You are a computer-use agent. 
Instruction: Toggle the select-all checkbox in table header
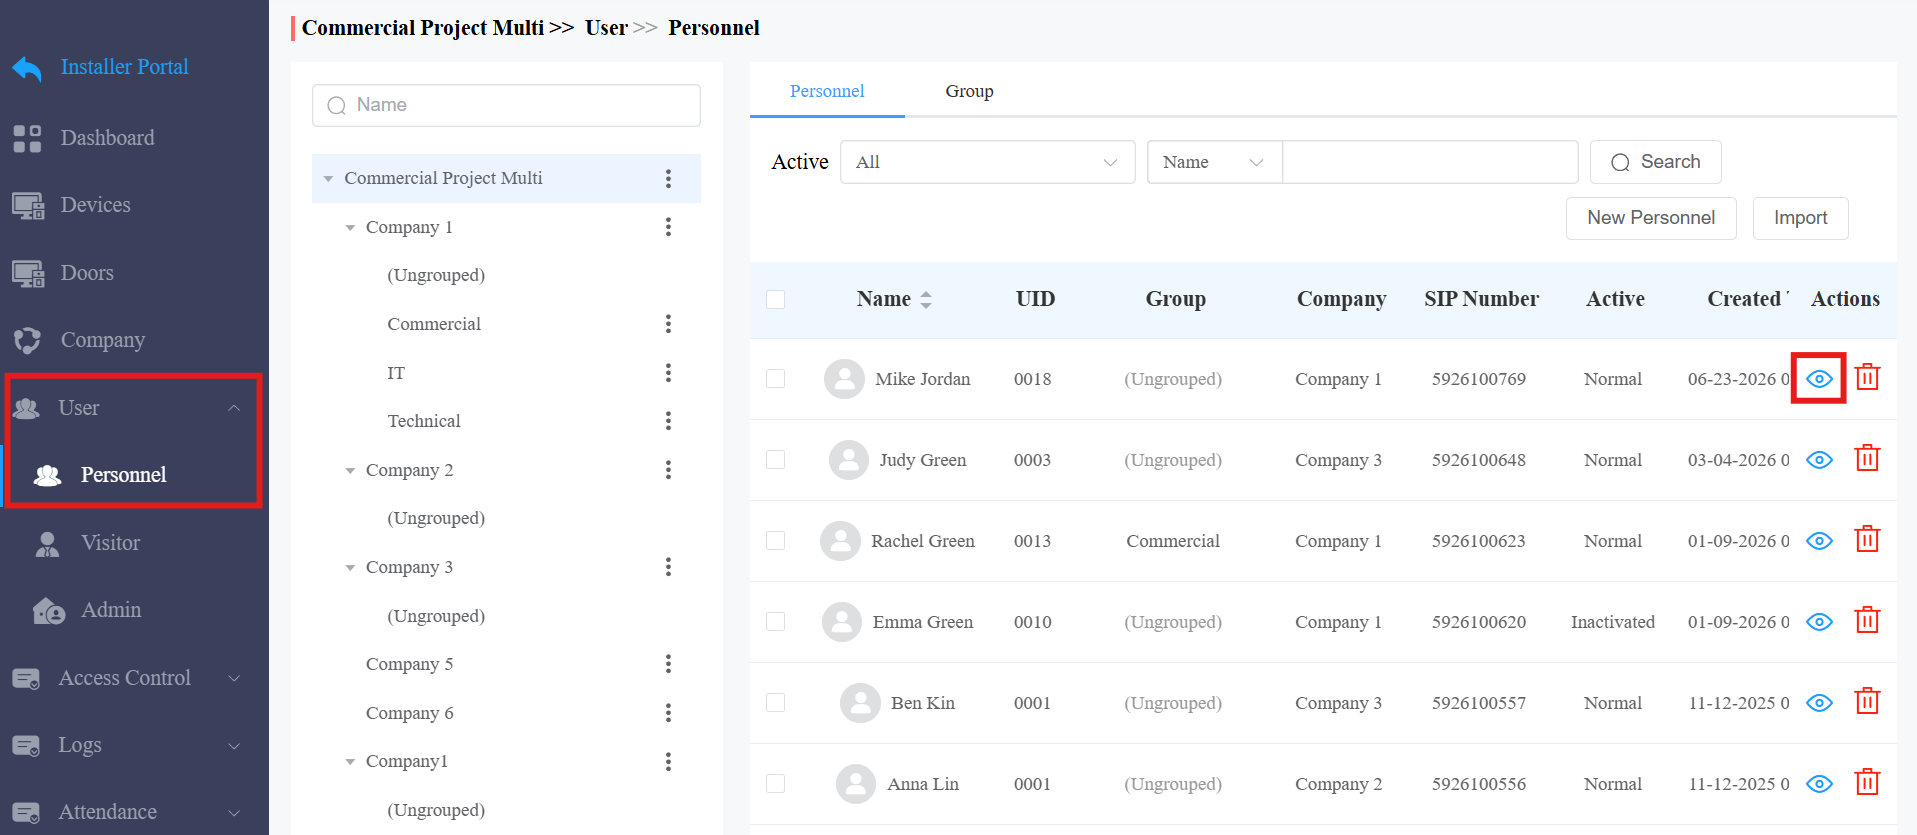pos(775,299)
